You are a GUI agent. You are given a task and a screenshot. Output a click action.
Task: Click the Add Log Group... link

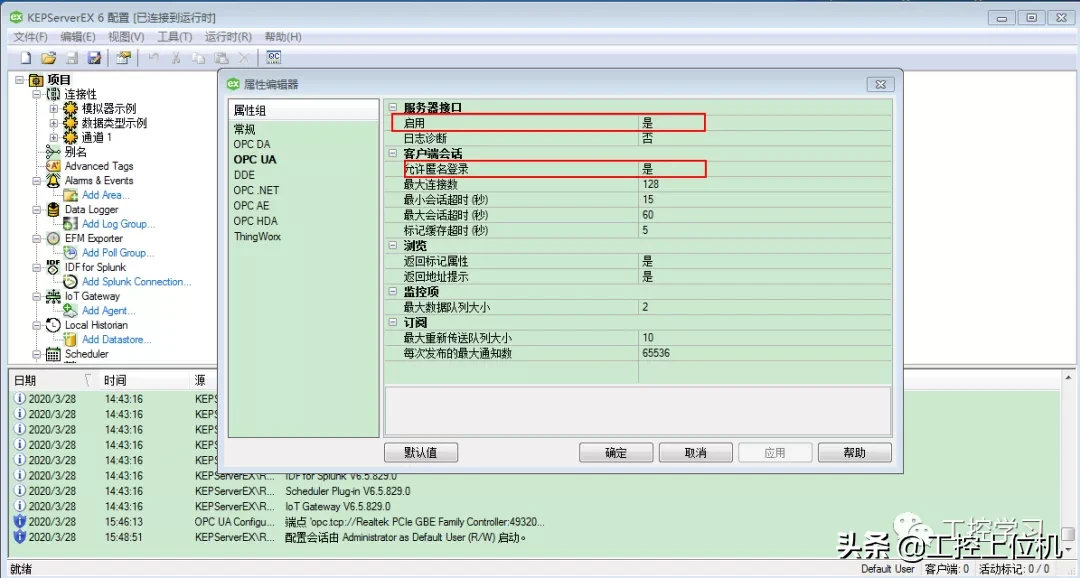point(118,224)
